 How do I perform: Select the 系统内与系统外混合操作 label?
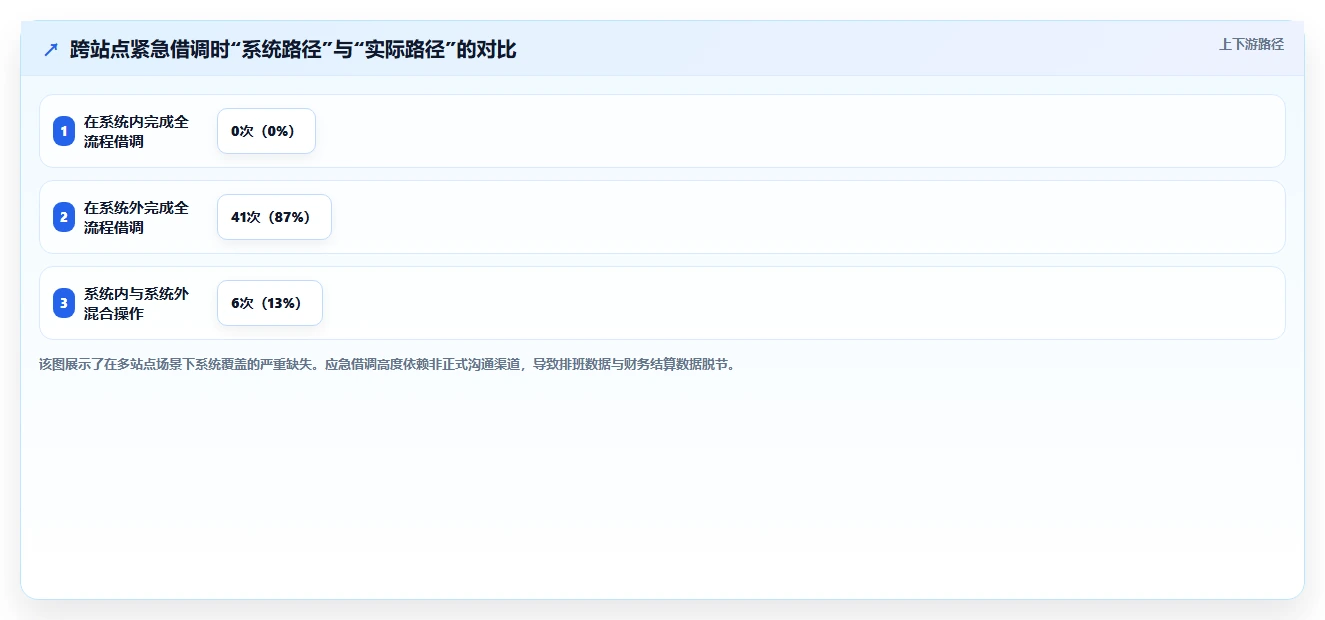(x=136, y=303)
